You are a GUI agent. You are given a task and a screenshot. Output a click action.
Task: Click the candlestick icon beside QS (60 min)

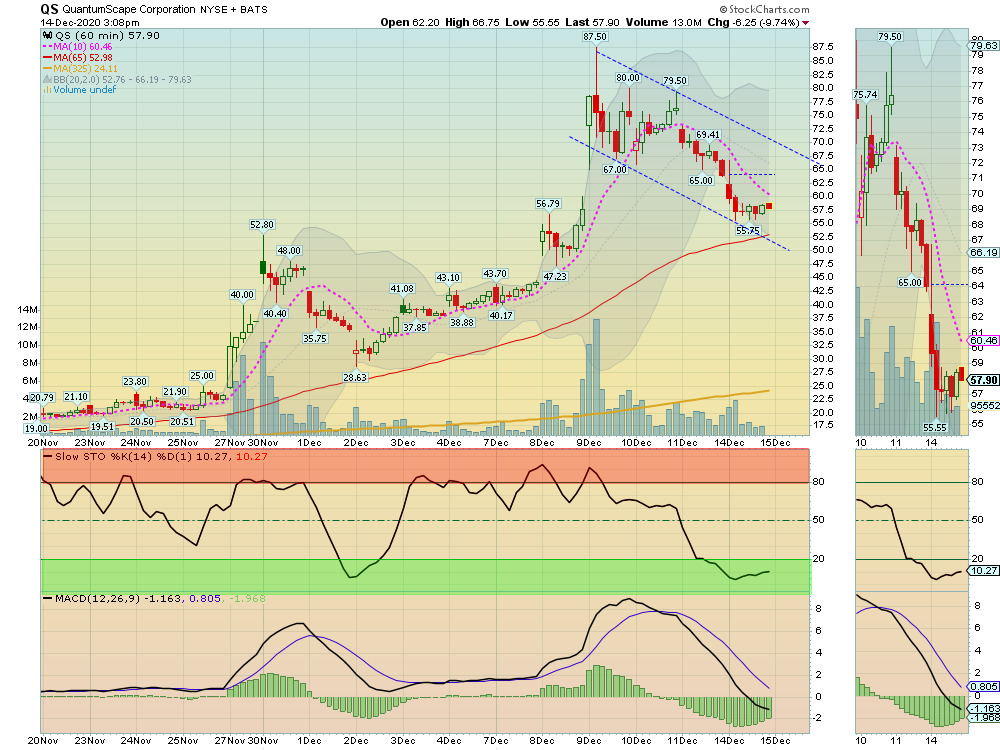[x=47, y=36]
